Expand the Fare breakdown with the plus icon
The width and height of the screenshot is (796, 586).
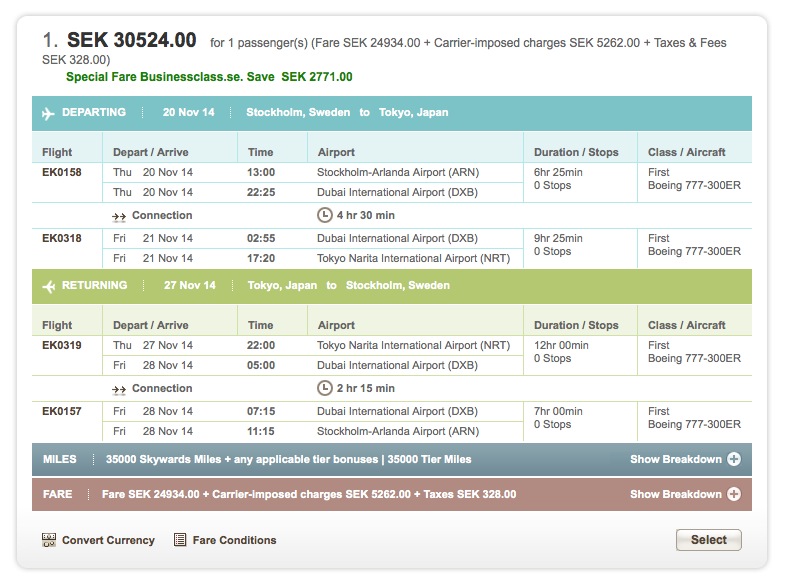(734, 494)
